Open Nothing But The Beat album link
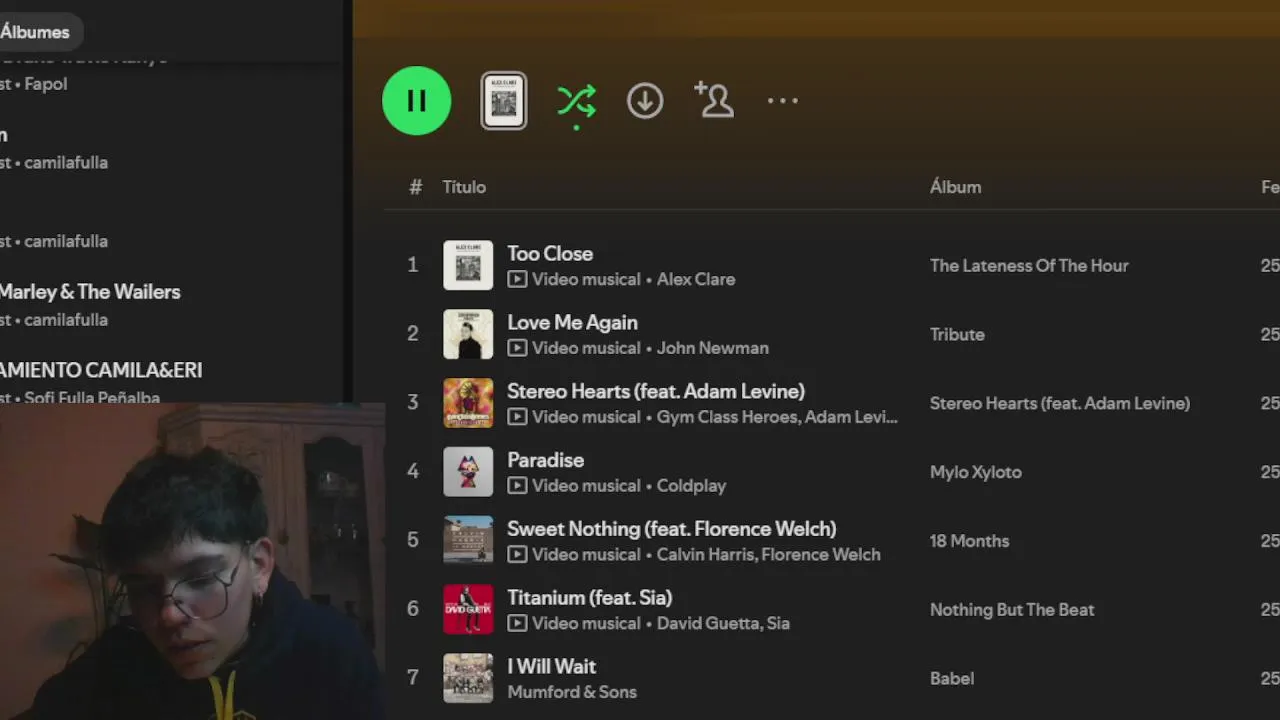This screenshot has width=1280, height=720. click(1012, 610)
